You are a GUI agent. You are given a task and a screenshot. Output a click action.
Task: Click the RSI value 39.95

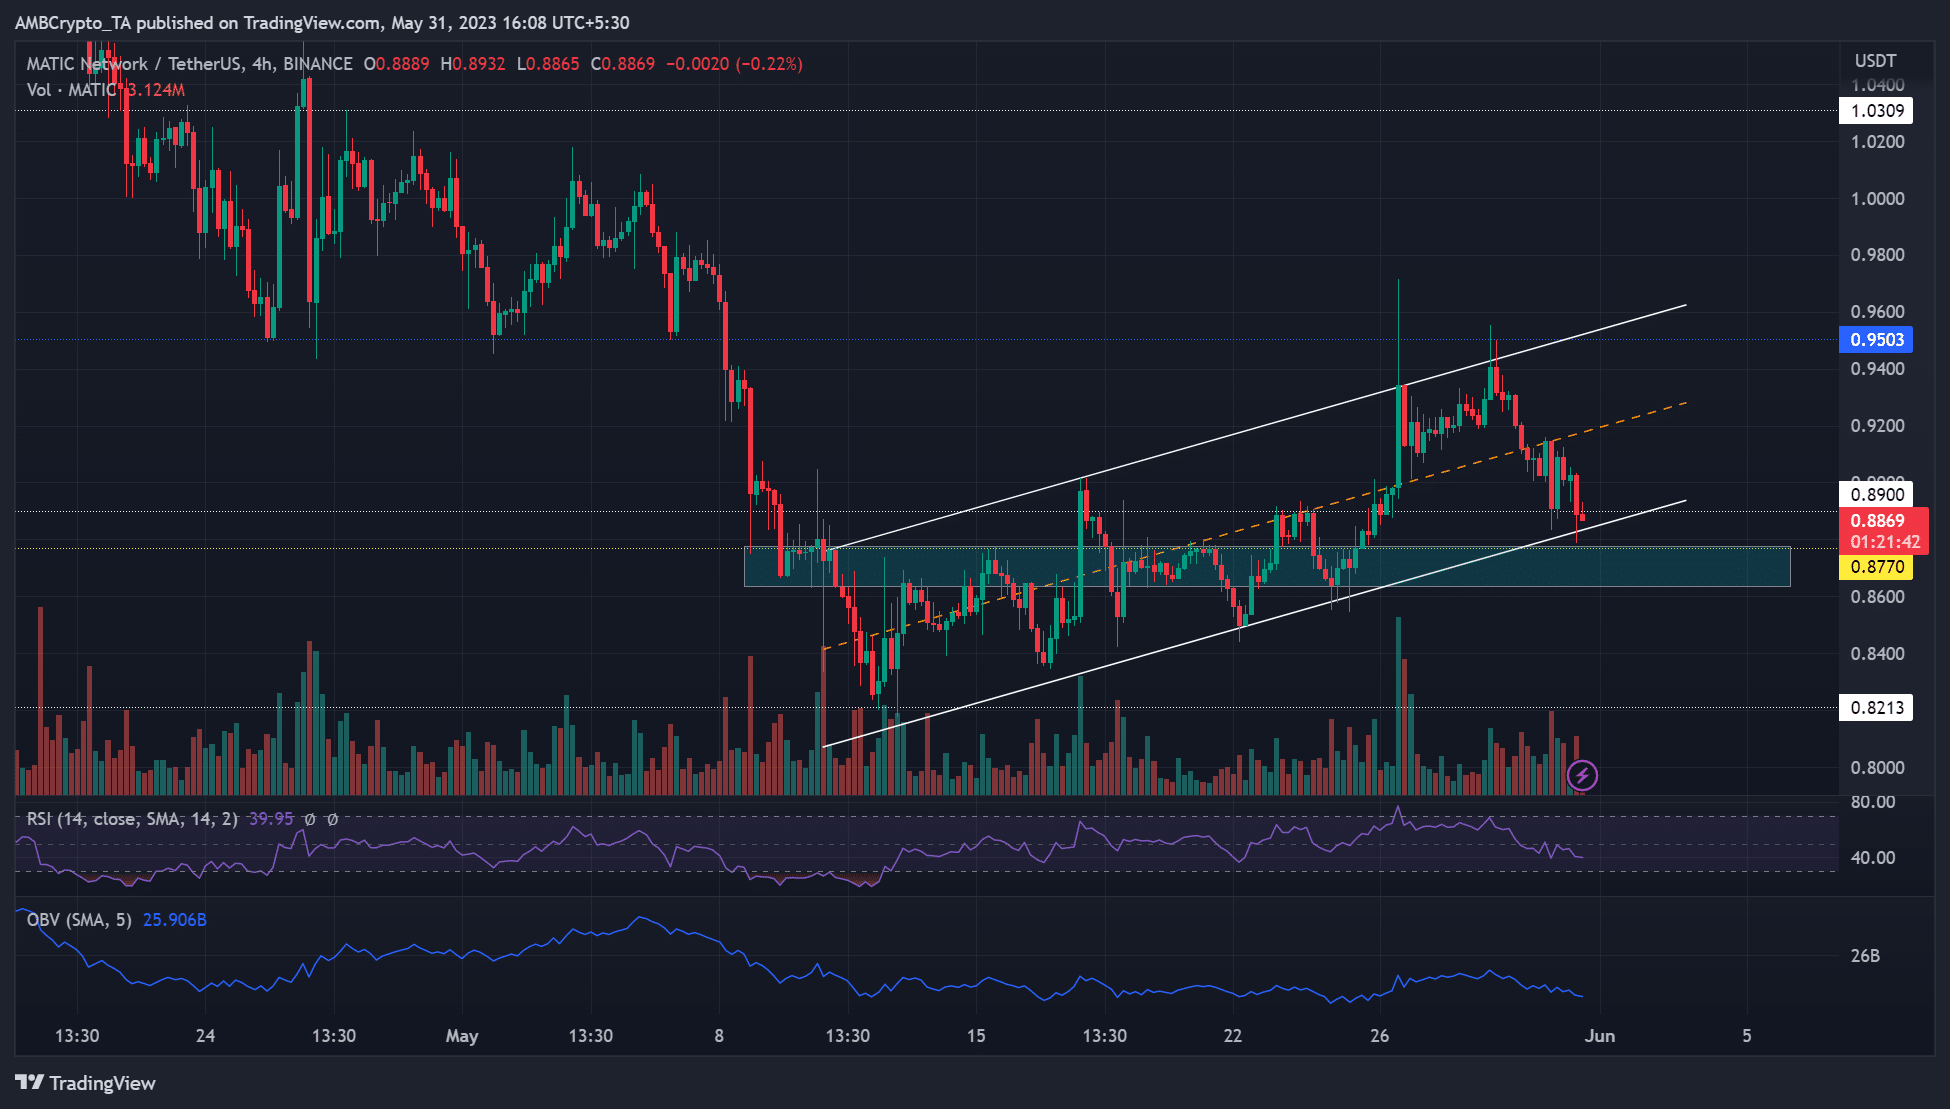point(271,819)
